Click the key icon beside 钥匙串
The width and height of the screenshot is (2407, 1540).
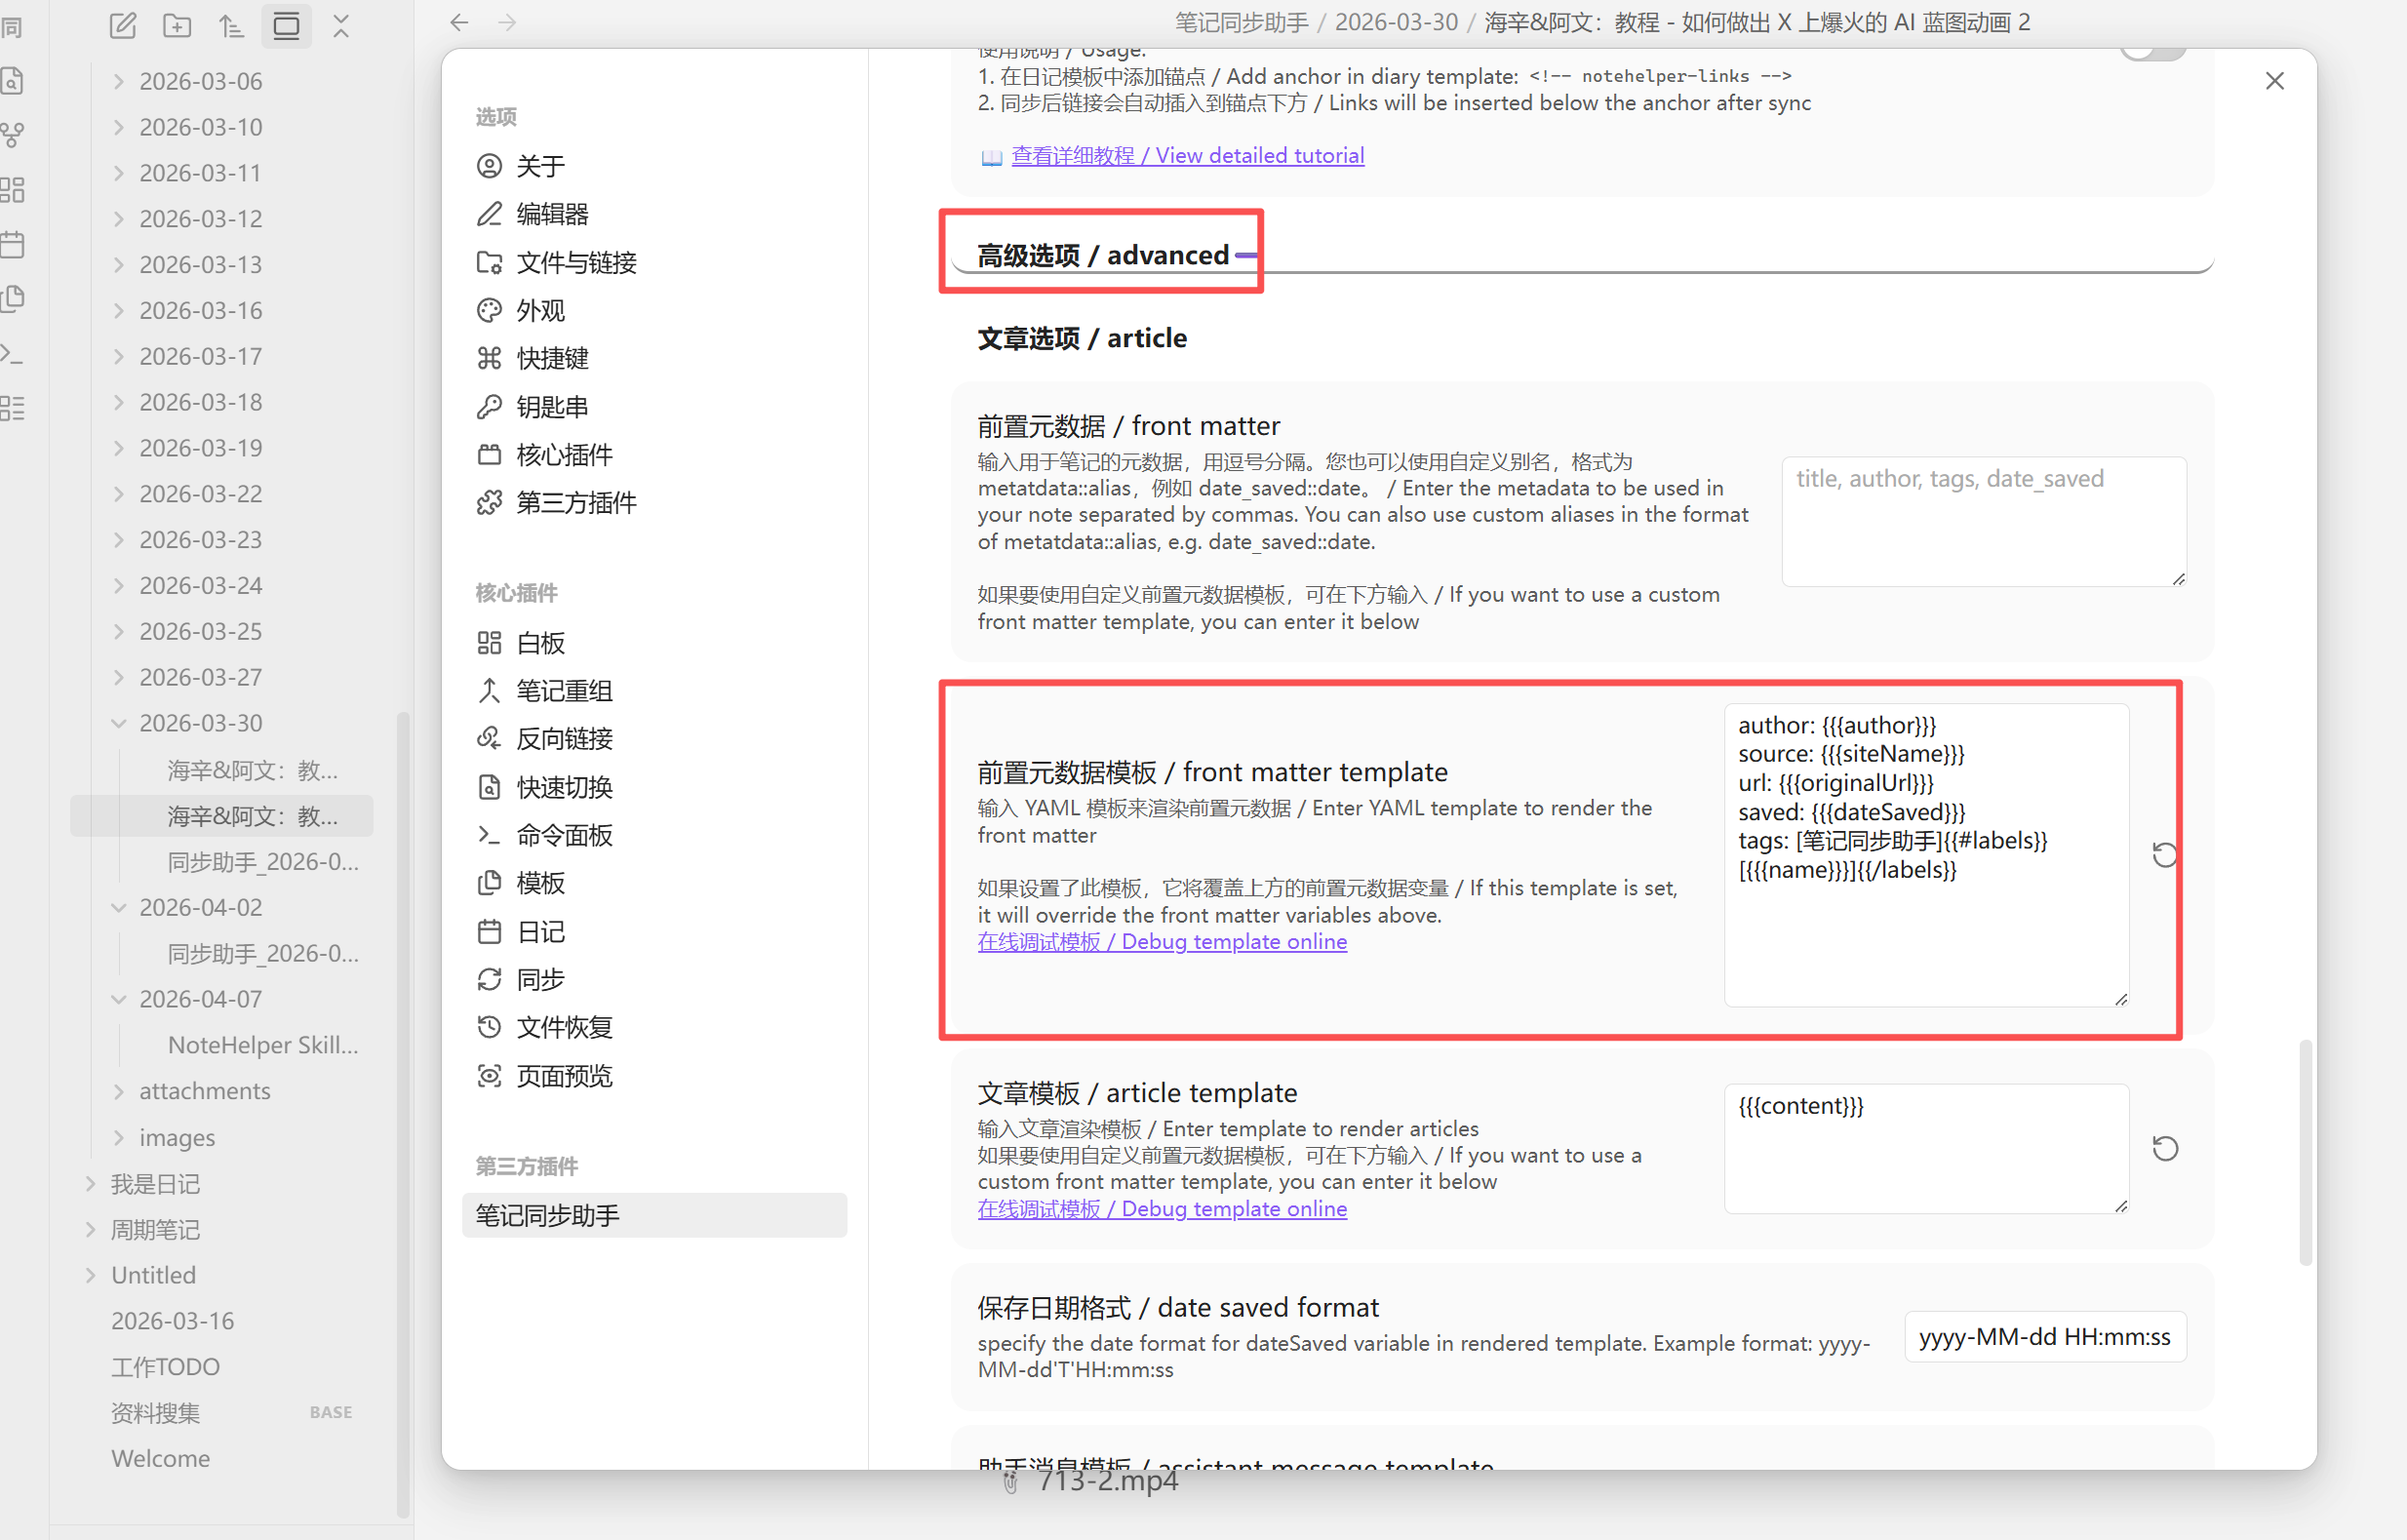(489, 406)
